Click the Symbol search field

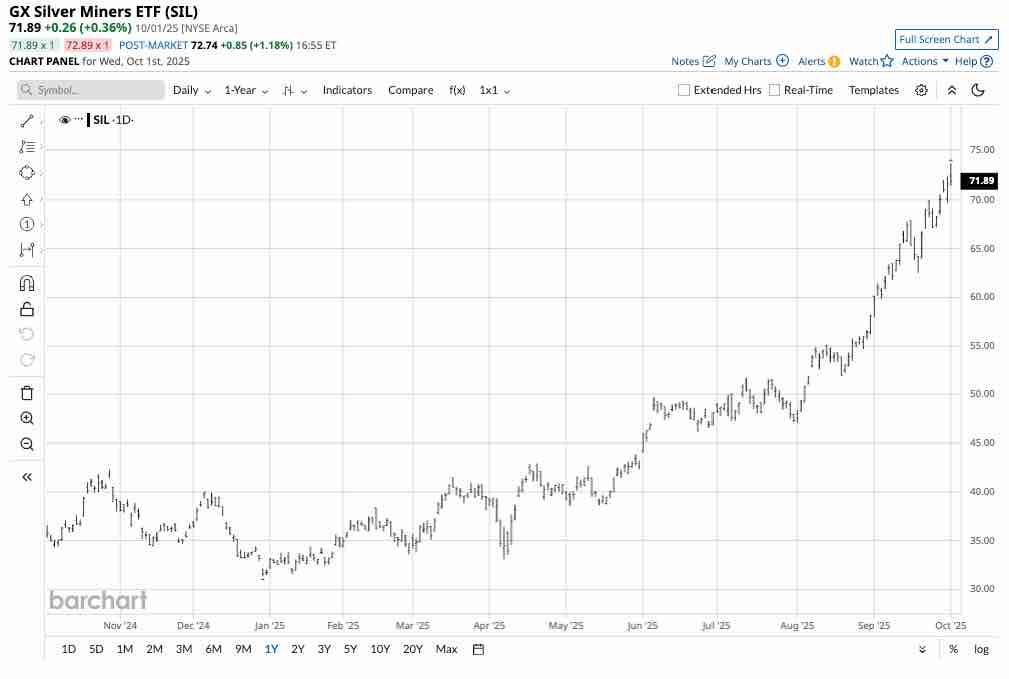91,90
